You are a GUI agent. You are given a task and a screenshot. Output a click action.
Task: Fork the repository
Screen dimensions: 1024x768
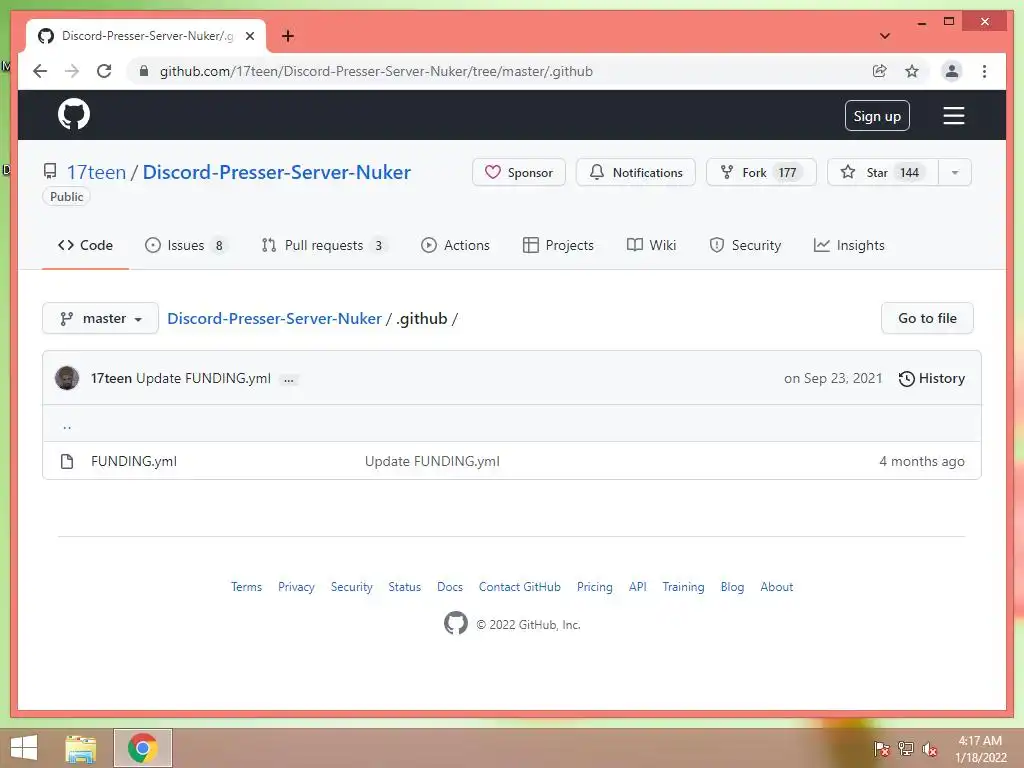click(x=761, y=172)
